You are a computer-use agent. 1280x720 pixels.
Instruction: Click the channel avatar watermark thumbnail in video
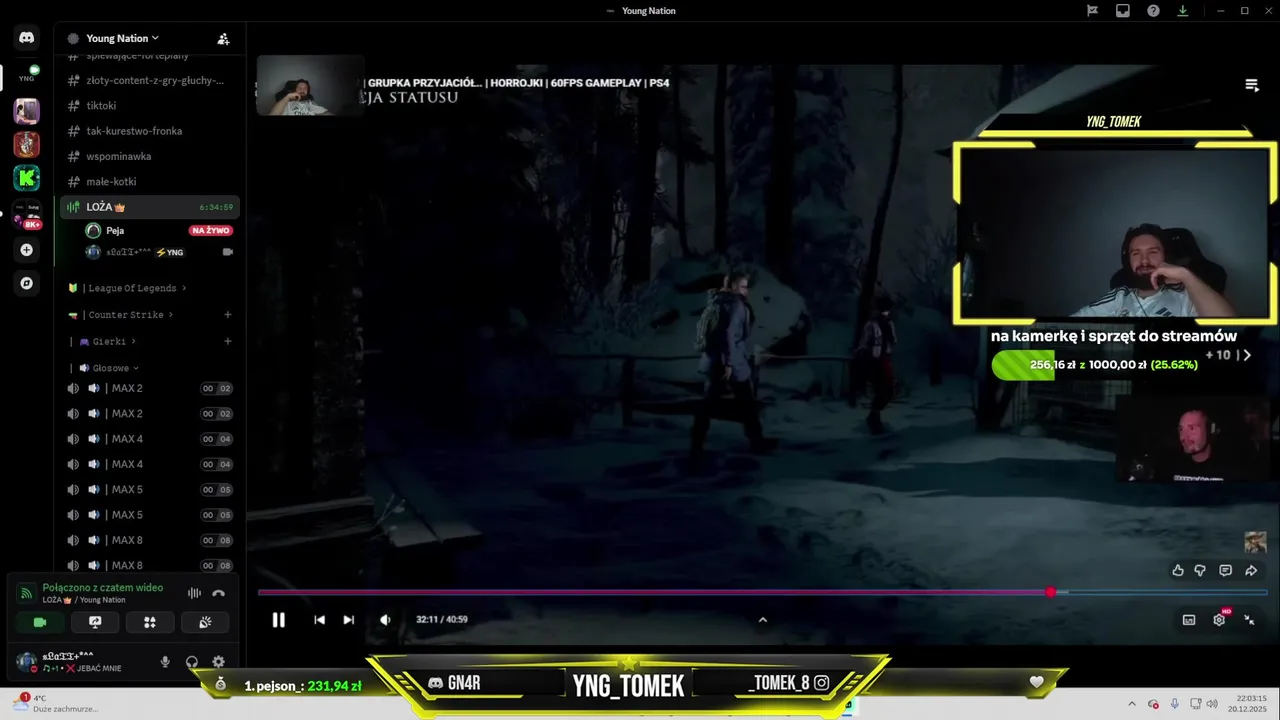point(1255,542)
